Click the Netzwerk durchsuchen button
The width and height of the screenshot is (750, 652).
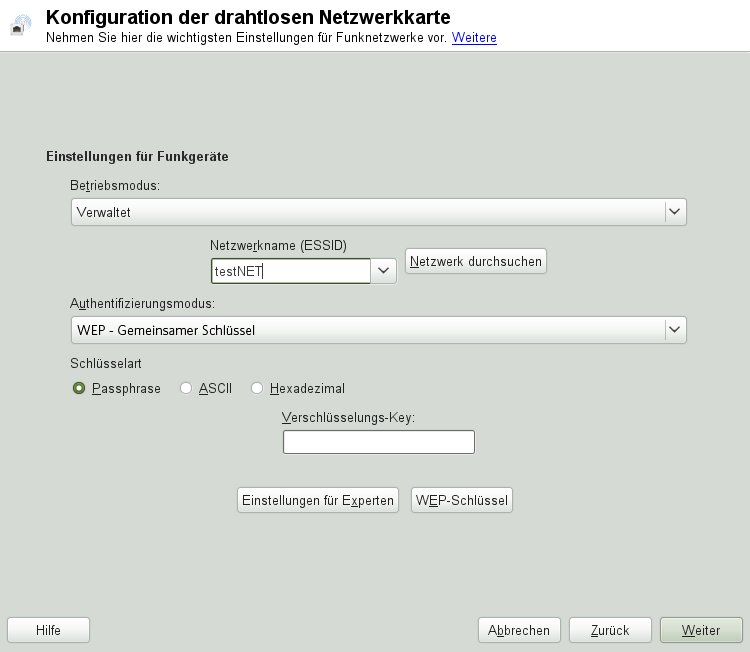[475, 261]
